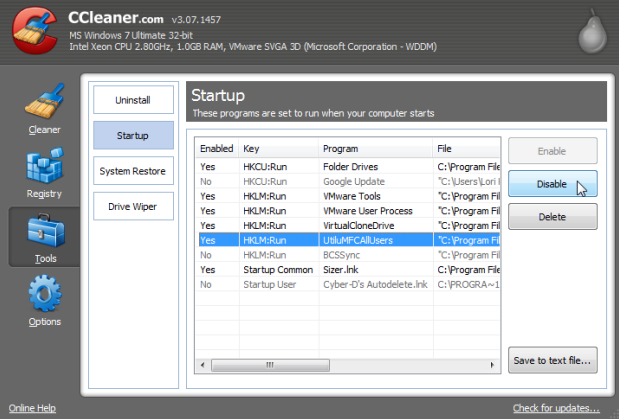
Task: Select the Tools toolbox icon
Action: [x=45, y=230]
